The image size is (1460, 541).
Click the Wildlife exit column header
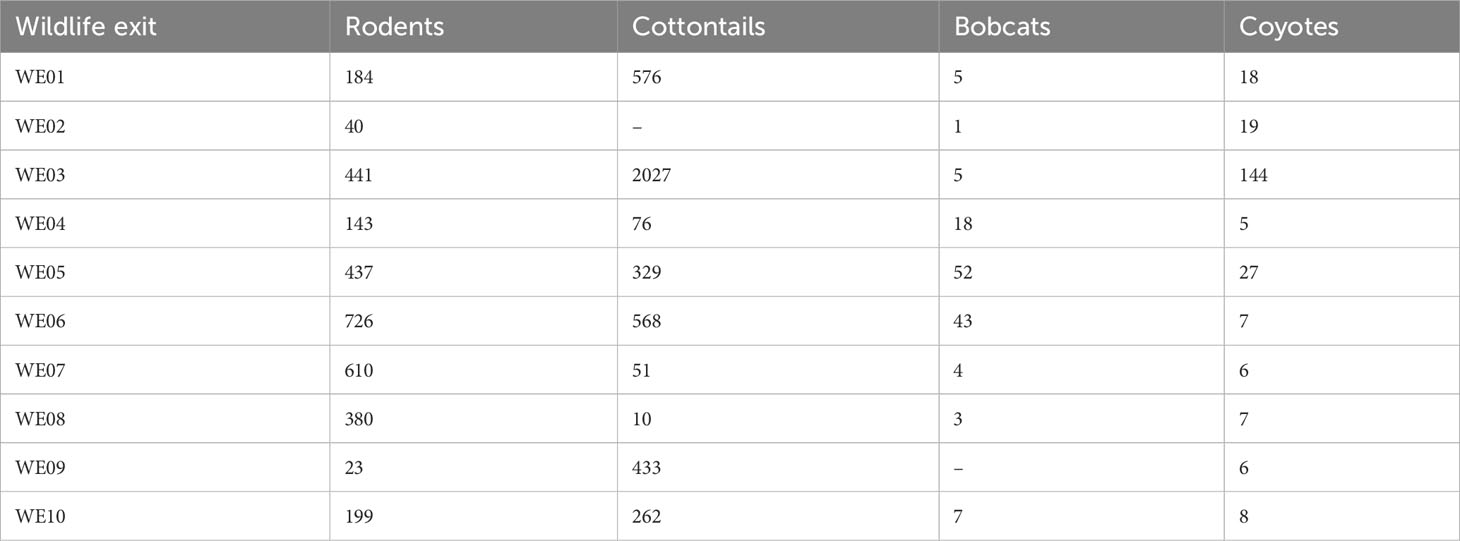click(86, 27)
